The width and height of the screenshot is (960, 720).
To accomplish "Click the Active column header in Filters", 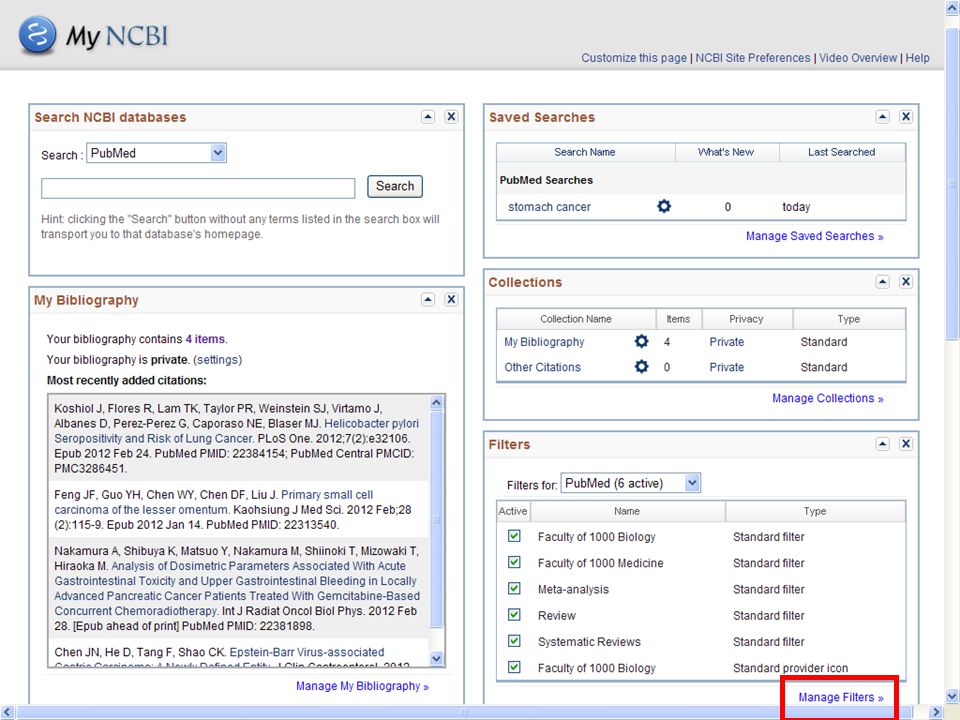I will (x=513, y=511).
